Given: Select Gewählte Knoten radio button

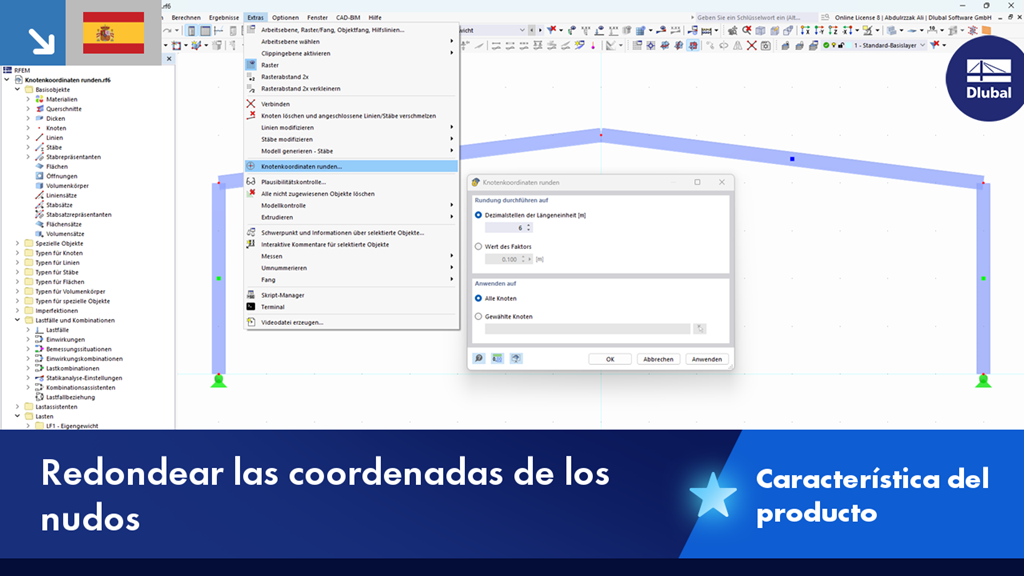Looking at the screenshot, I should click(479, 317).
